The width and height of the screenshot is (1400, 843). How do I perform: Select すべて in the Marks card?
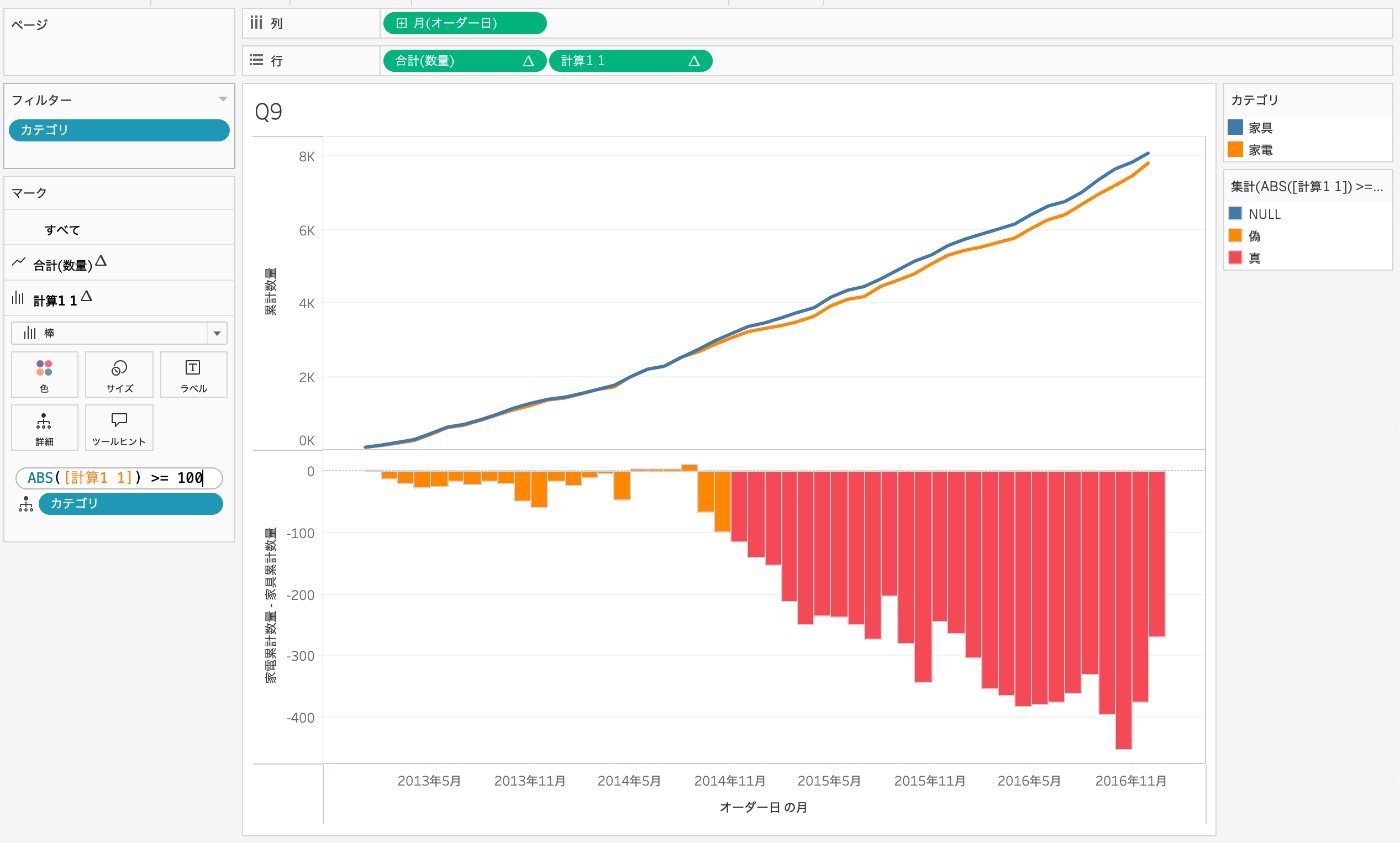pos(62,230)
